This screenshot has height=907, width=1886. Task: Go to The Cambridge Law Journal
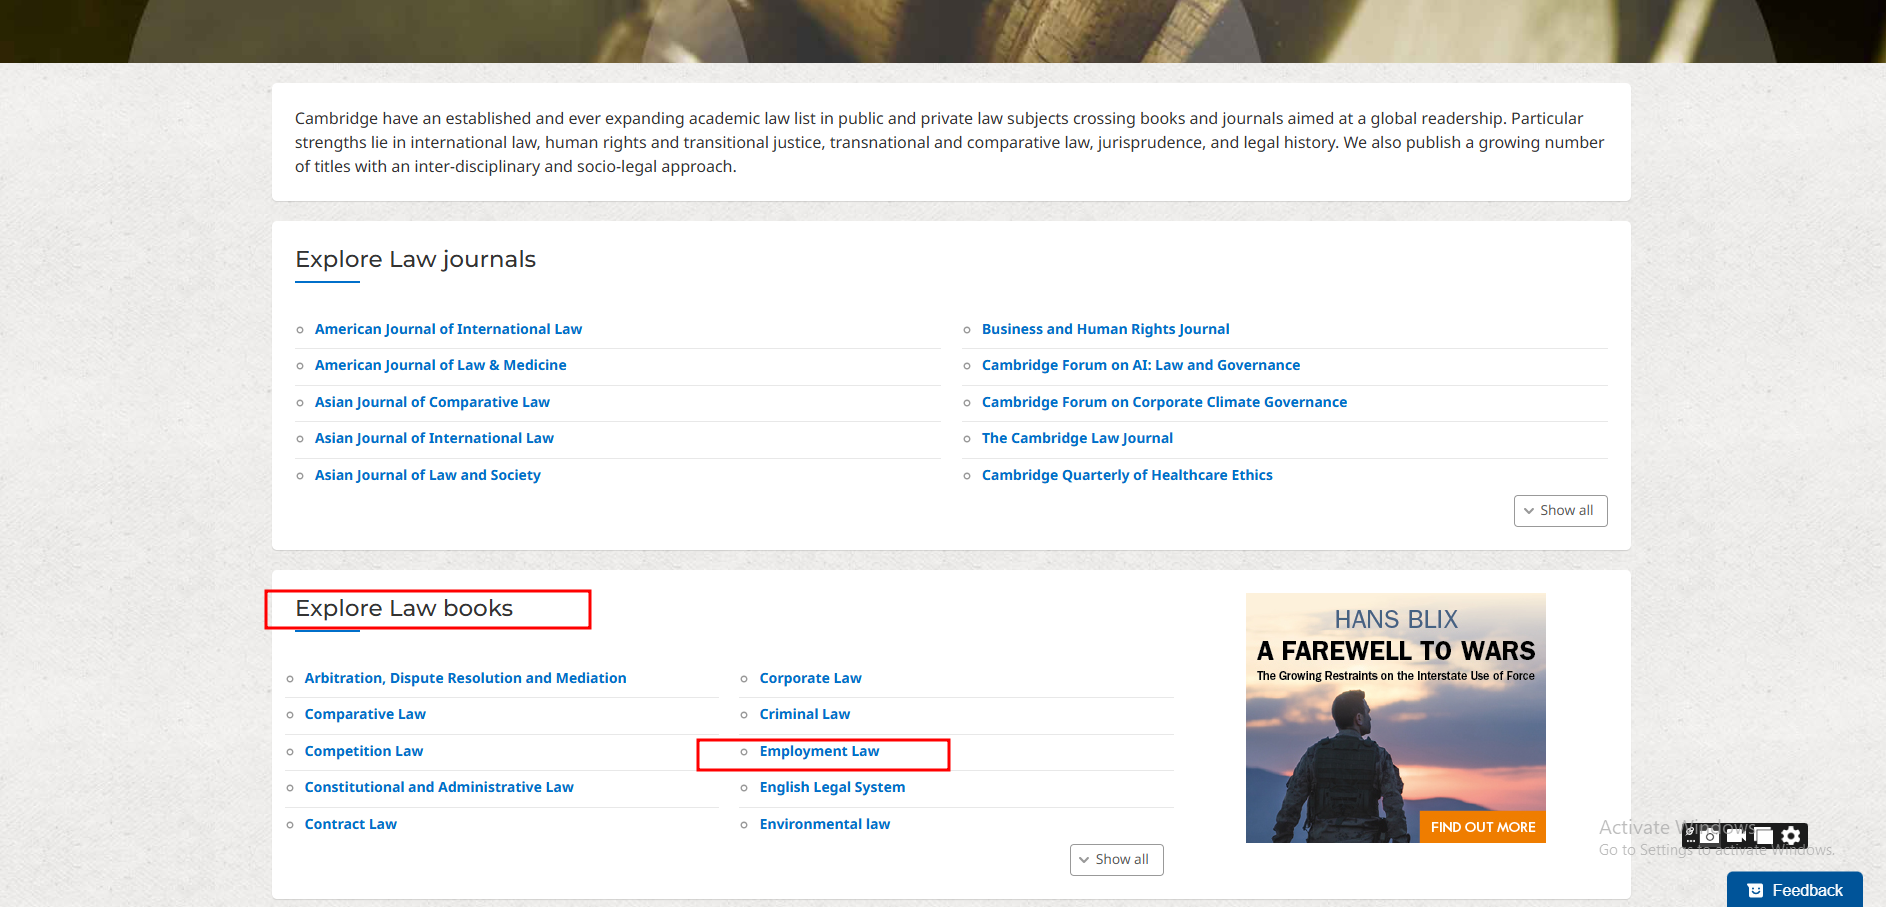coord(1077,438)
